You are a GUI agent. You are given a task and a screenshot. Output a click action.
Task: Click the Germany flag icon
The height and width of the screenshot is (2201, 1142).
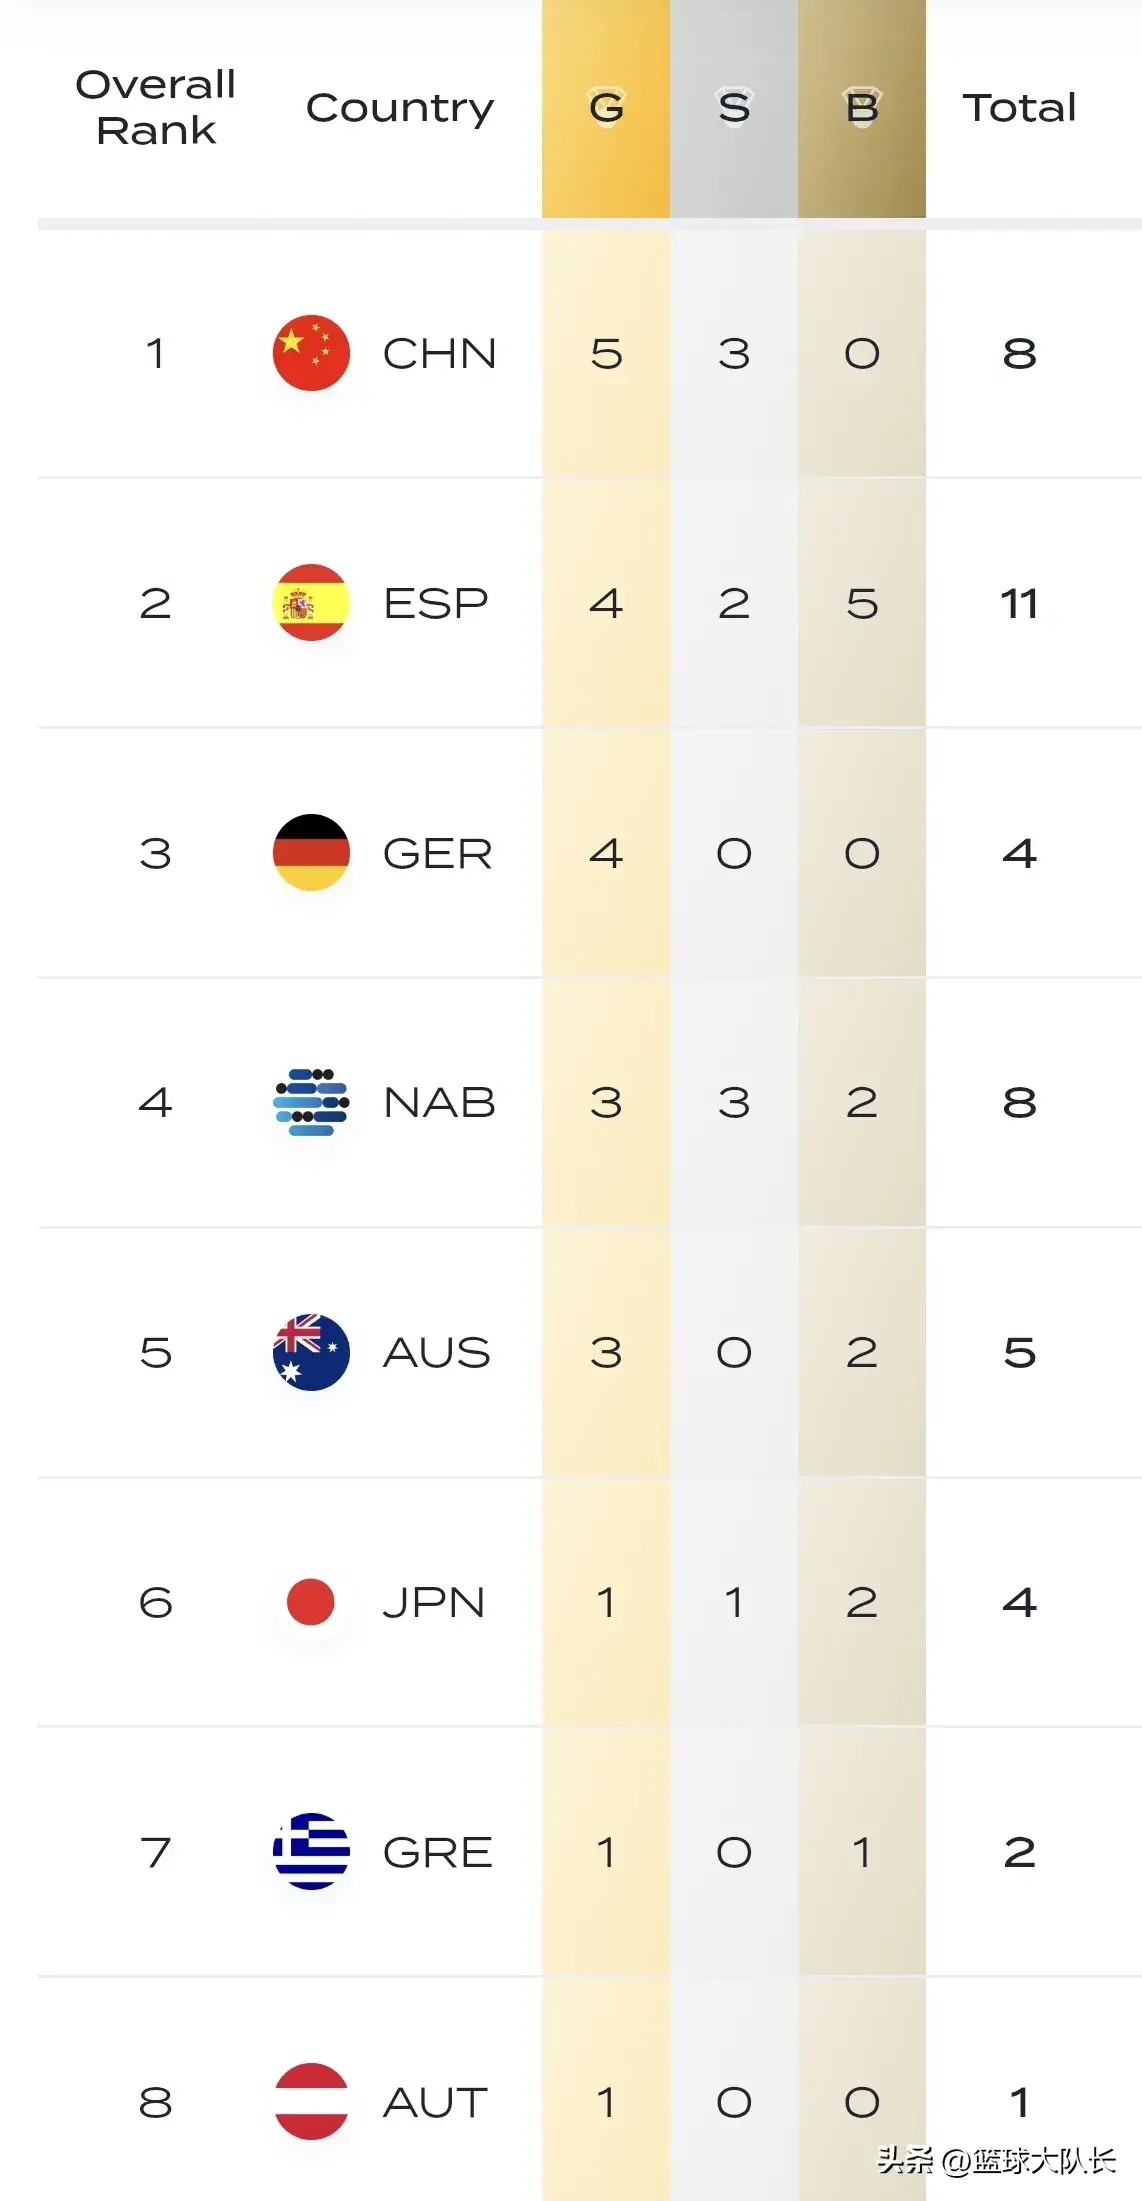[x=311, y=852]
